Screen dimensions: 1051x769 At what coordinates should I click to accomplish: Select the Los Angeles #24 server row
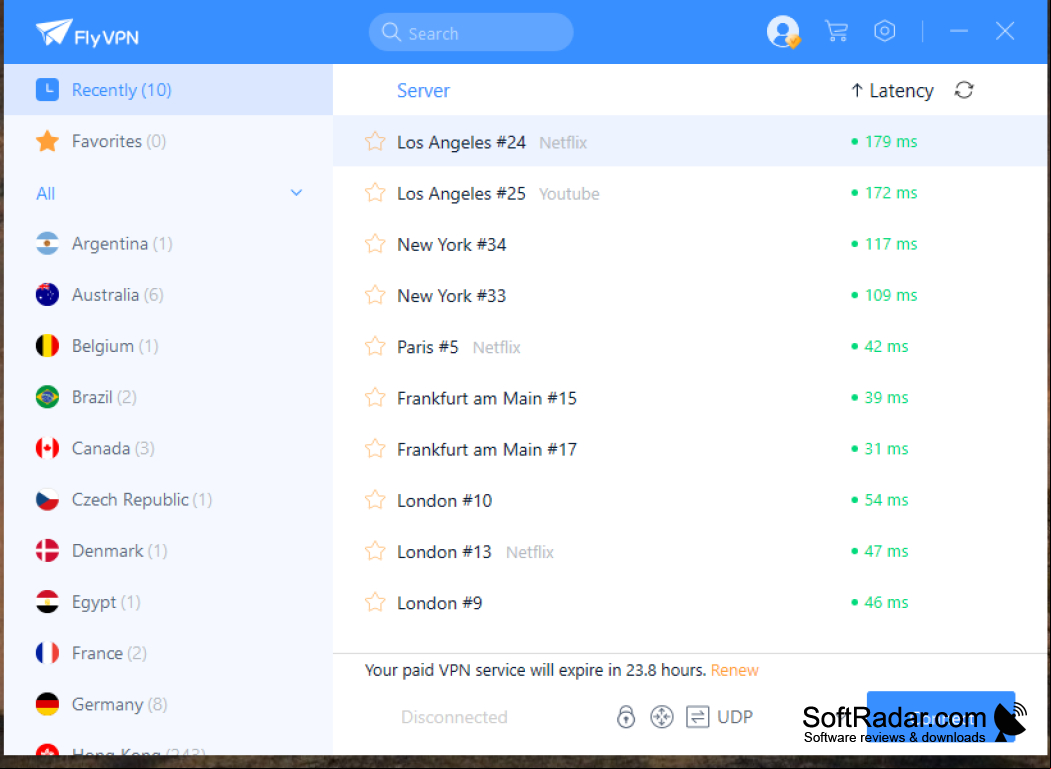[690, 141]
